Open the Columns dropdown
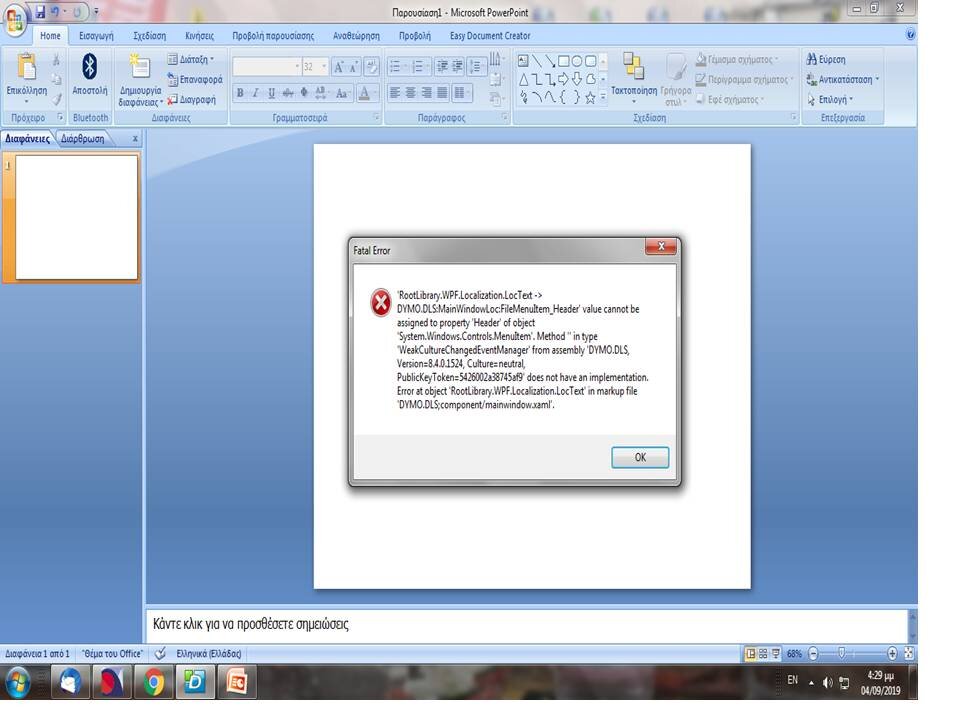Image resolution: width=960 pixels, height=720 pixels. coord(462,93)
